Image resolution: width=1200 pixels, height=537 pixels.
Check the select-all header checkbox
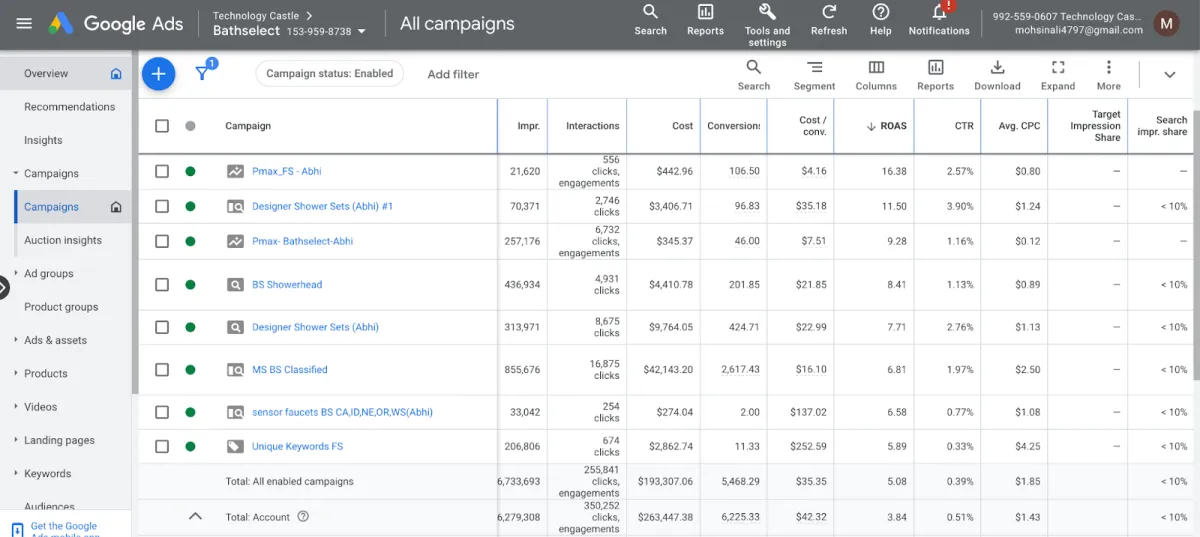click(162, 126)
